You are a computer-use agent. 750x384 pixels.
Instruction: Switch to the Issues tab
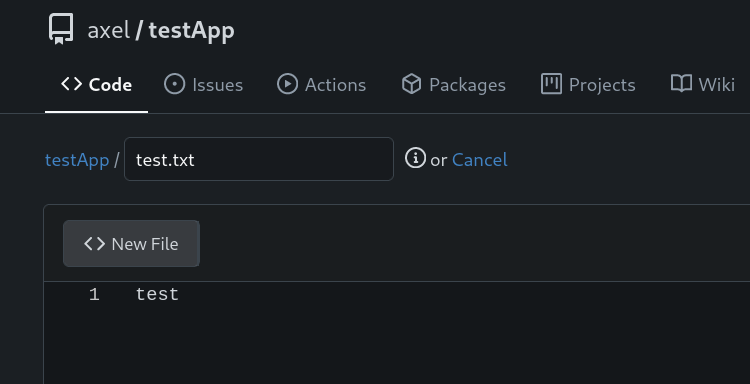coord(204,84)
